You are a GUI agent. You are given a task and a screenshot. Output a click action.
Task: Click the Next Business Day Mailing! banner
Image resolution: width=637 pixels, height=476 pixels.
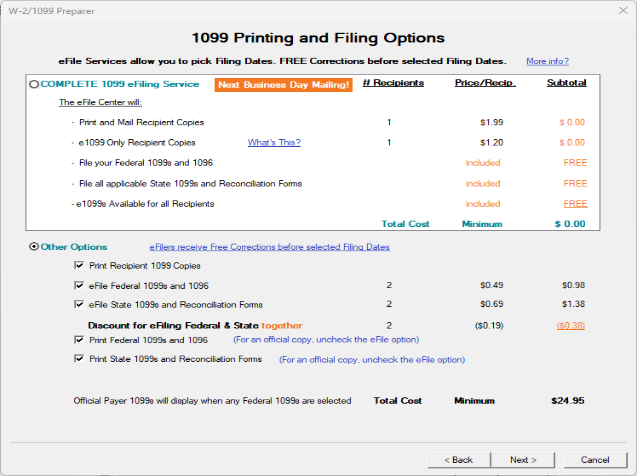(x=282, y=84)
